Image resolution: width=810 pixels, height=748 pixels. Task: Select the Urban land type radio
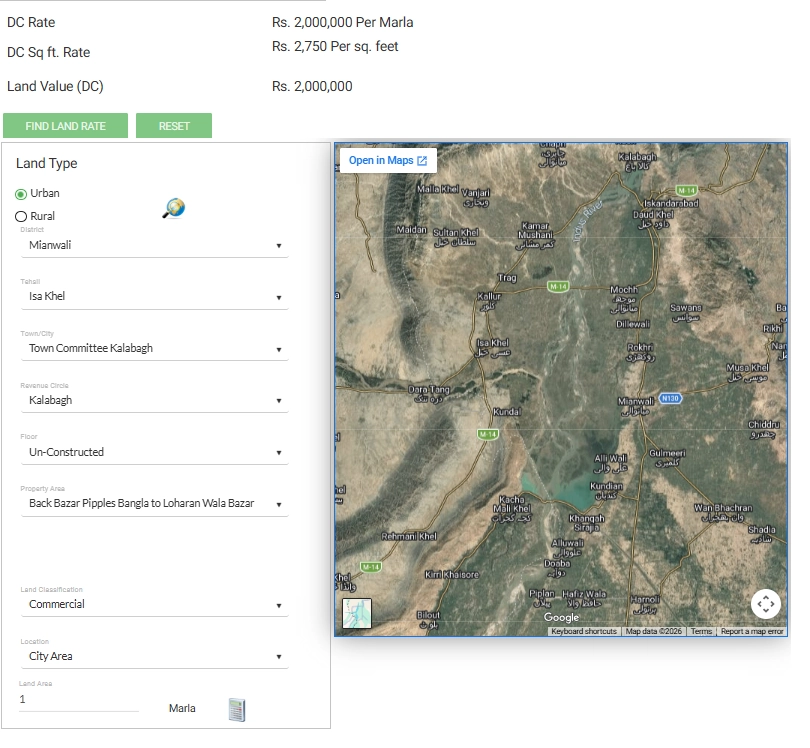pos(21,194)
